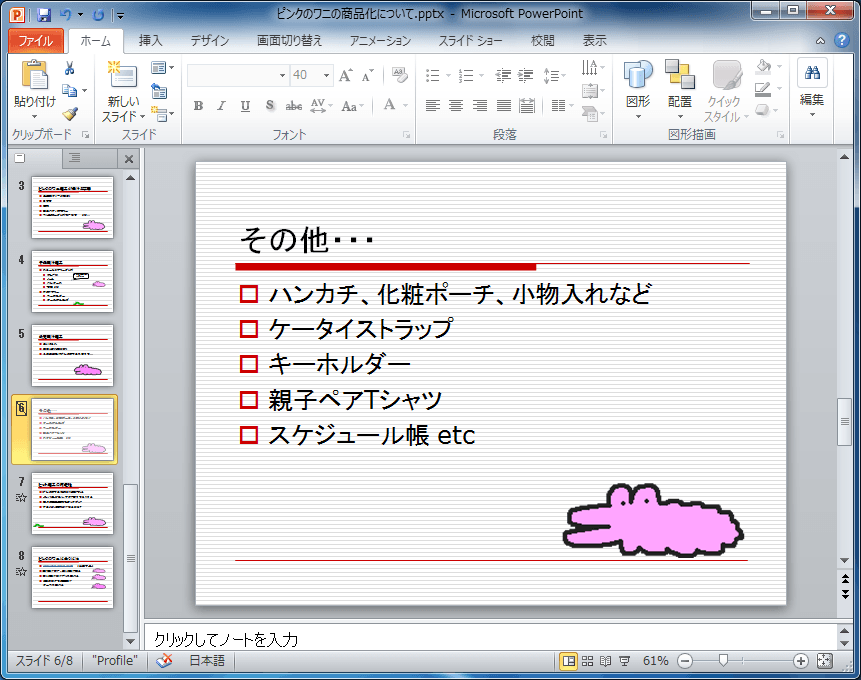Click the Save icon in quick access toolbar
Screen dimensions: 861x680
(x=43, y=15)
